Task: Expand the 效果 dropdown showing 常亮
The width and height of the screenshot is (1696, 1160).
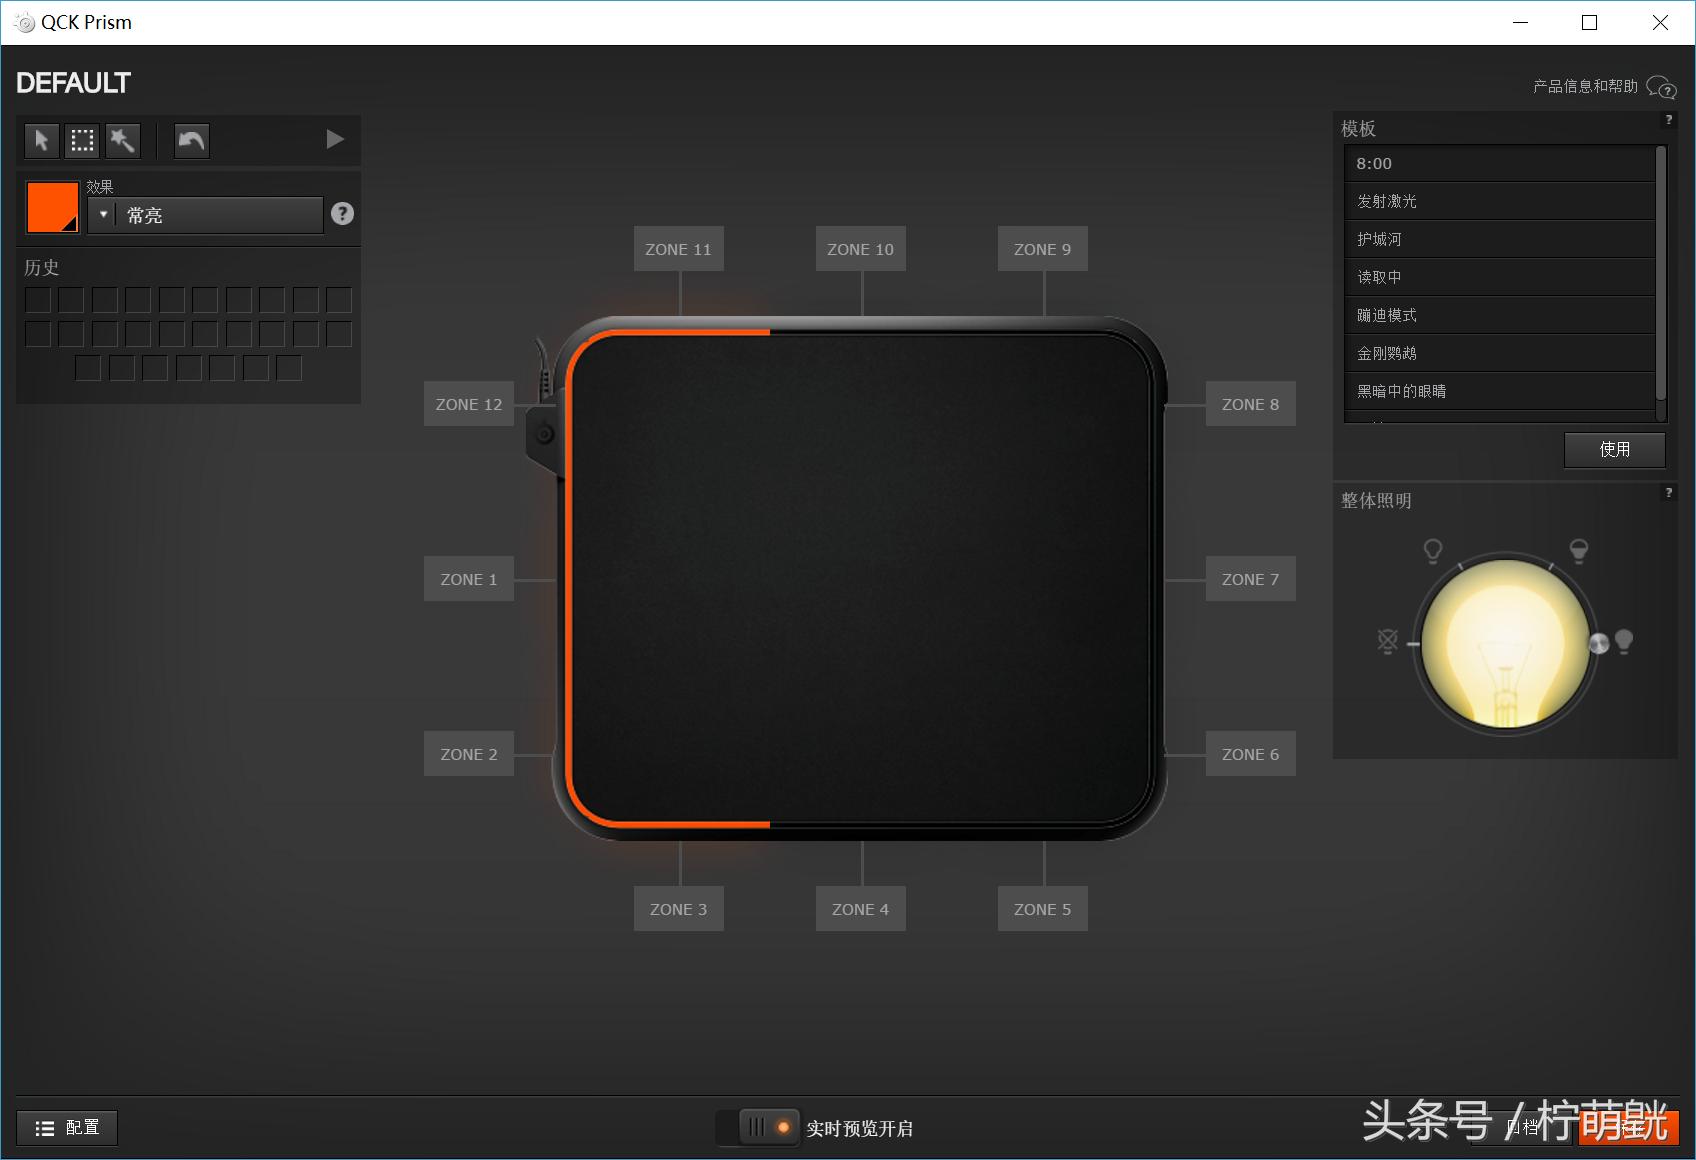Action: tap(205, 215)
